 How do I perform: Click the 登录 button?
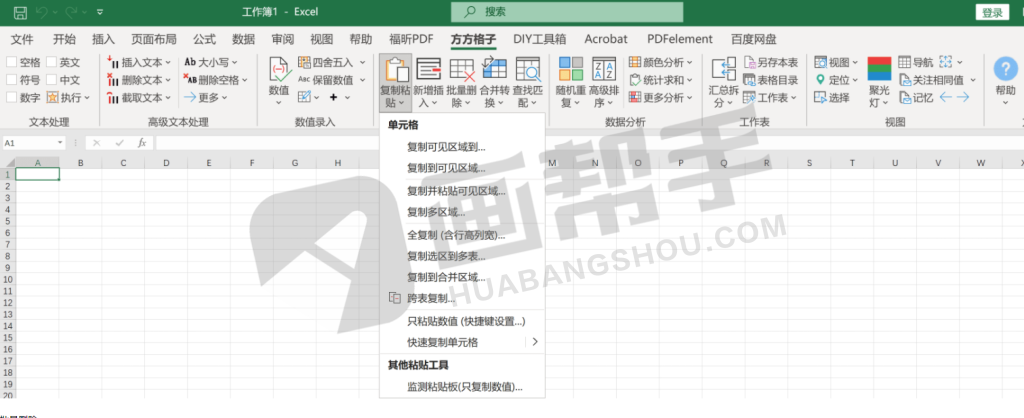coord(992,12)
